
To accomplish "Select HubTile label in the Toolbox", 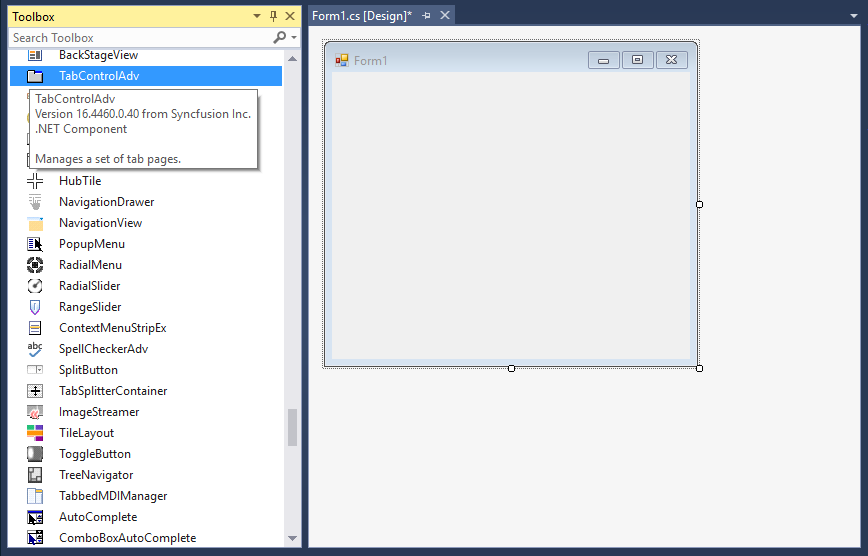I will coord(80,181).
